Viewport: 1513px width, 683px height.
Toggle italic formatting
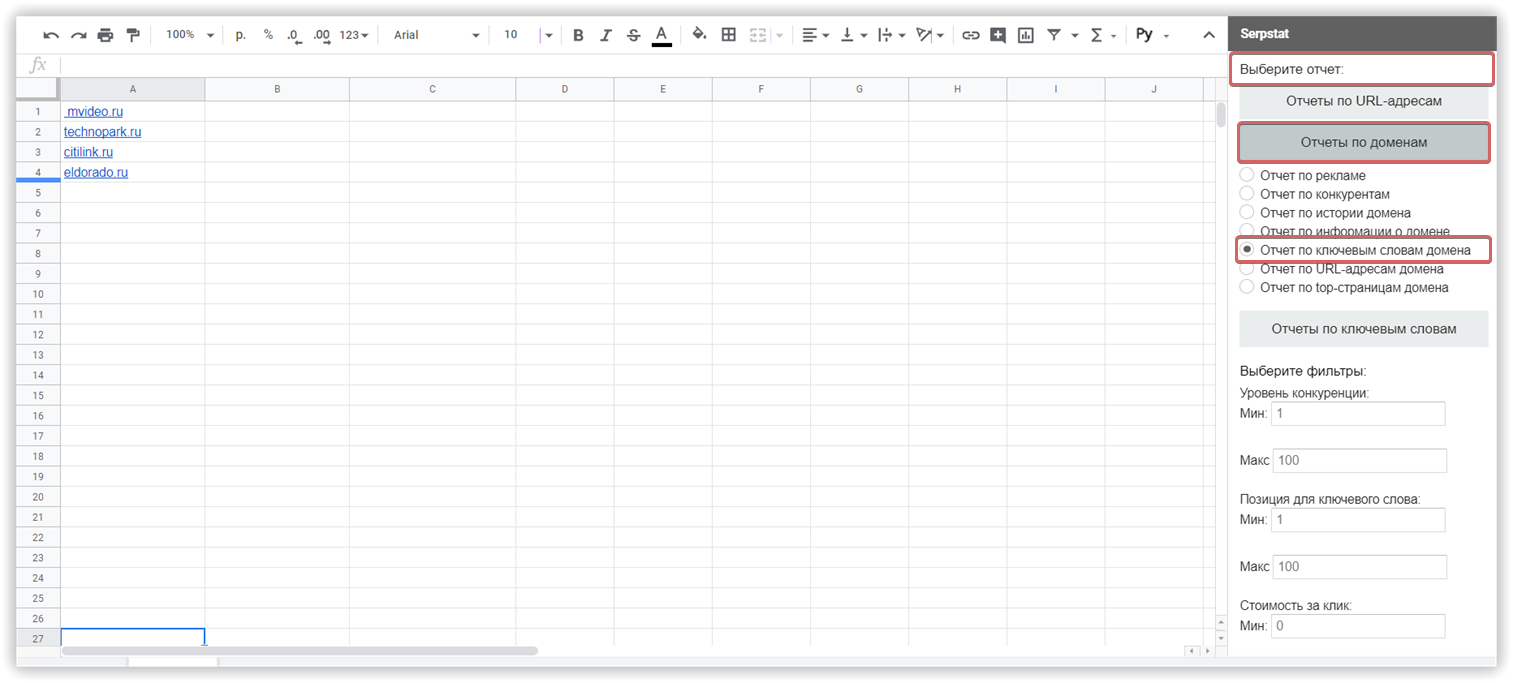[605, 35]
